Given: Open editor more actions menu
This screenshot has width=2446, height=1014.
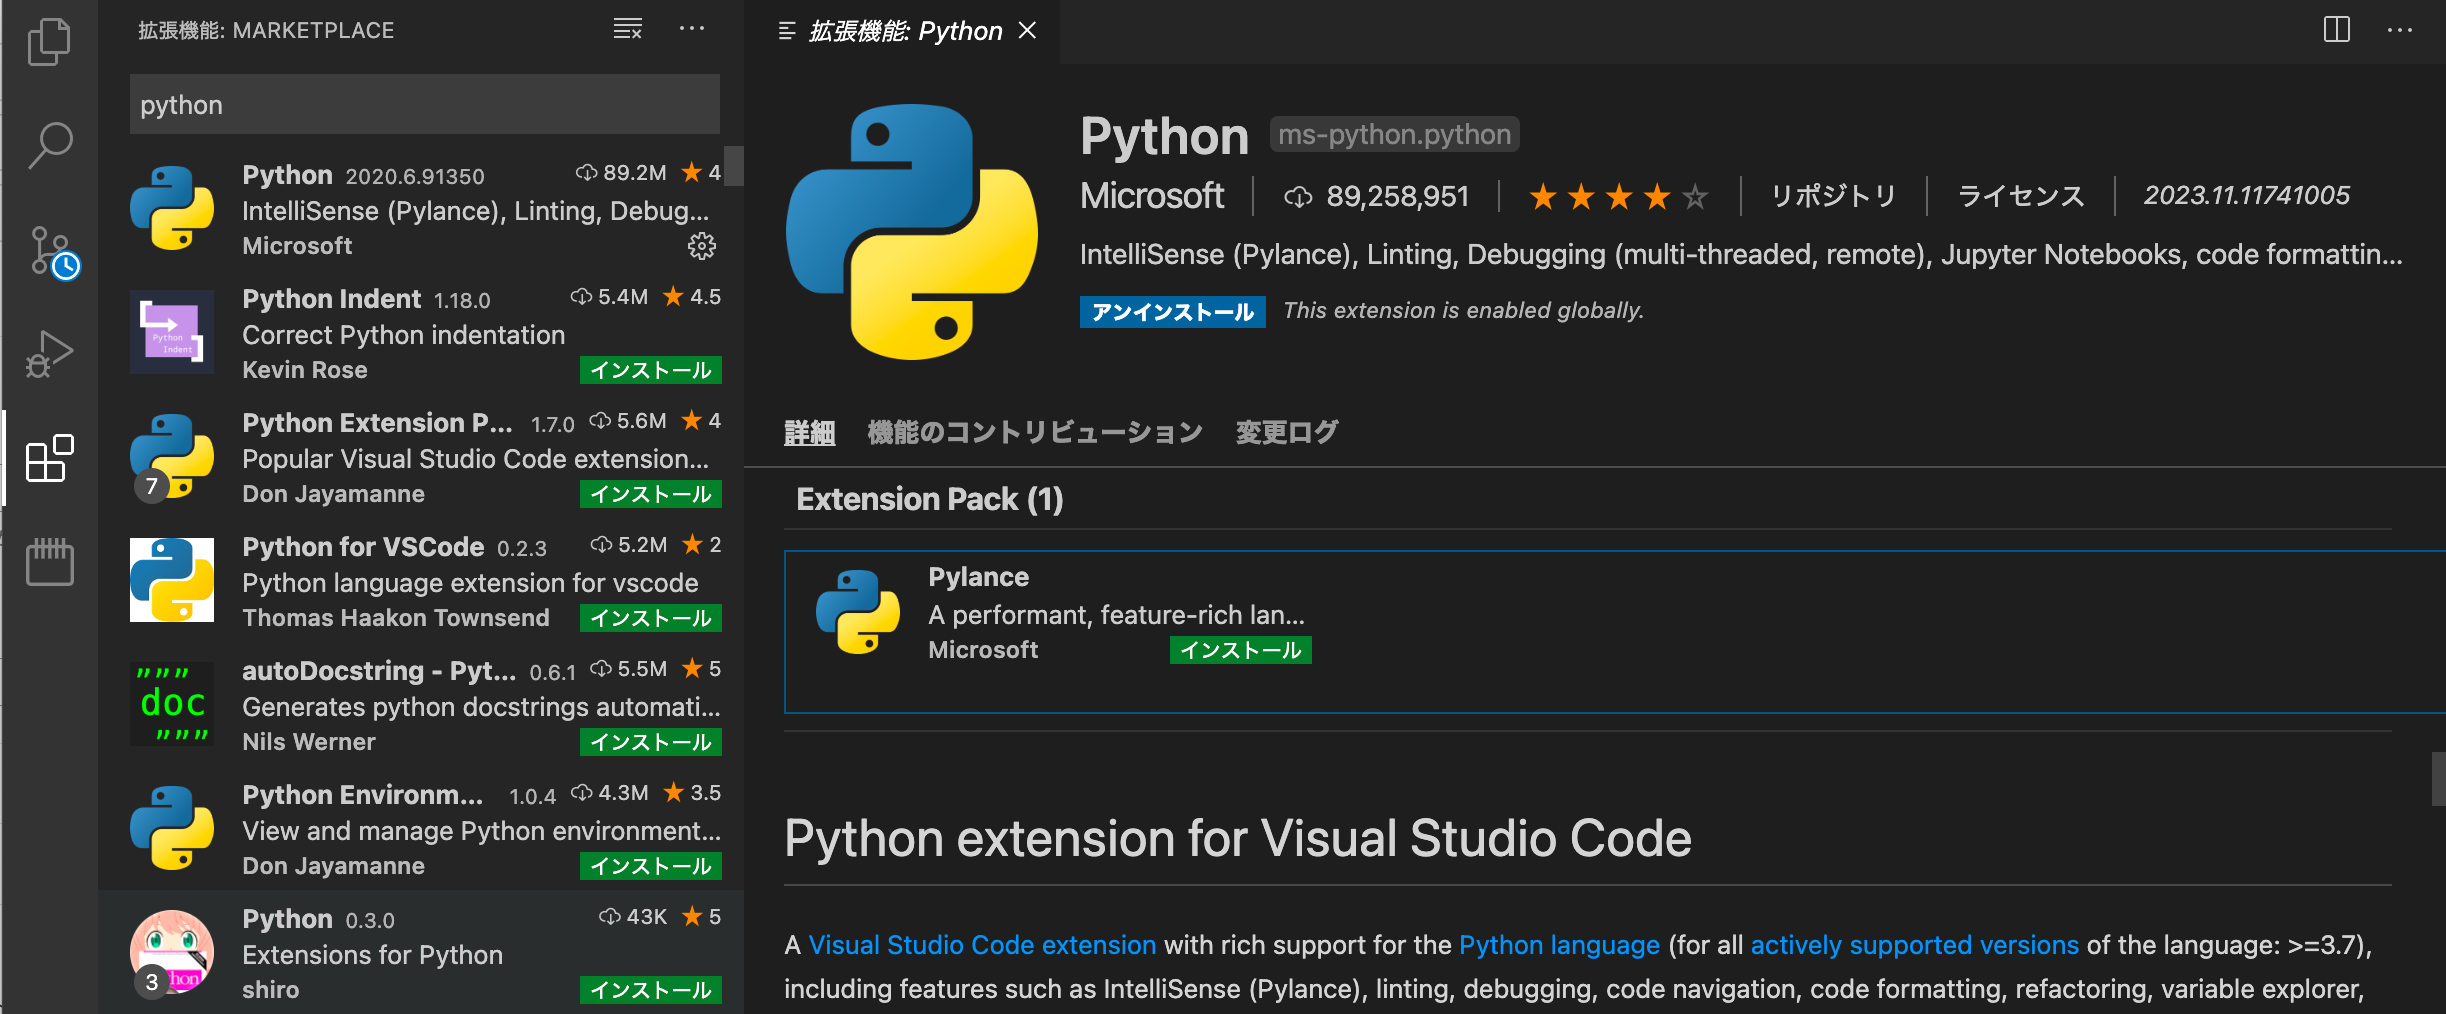Looking at the screenshot, I should coord(2400,30).
